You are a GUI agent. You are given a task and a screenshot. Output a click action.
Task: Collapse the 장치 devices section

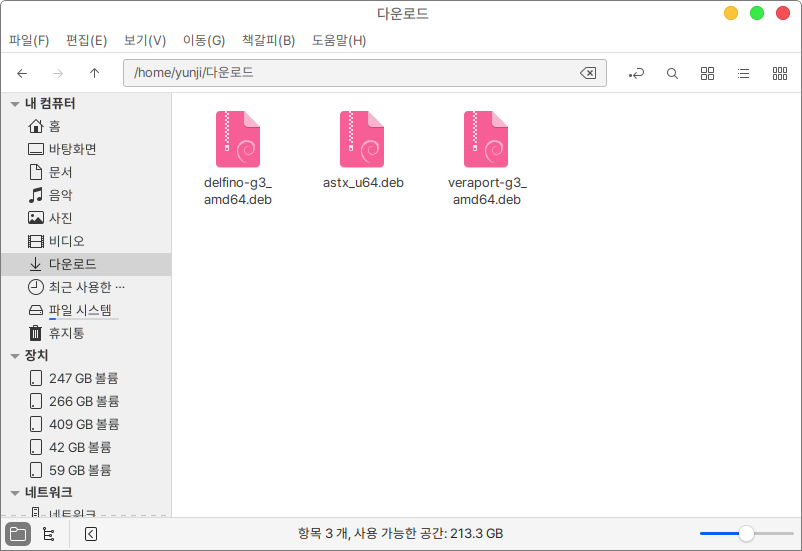(14, 356)
